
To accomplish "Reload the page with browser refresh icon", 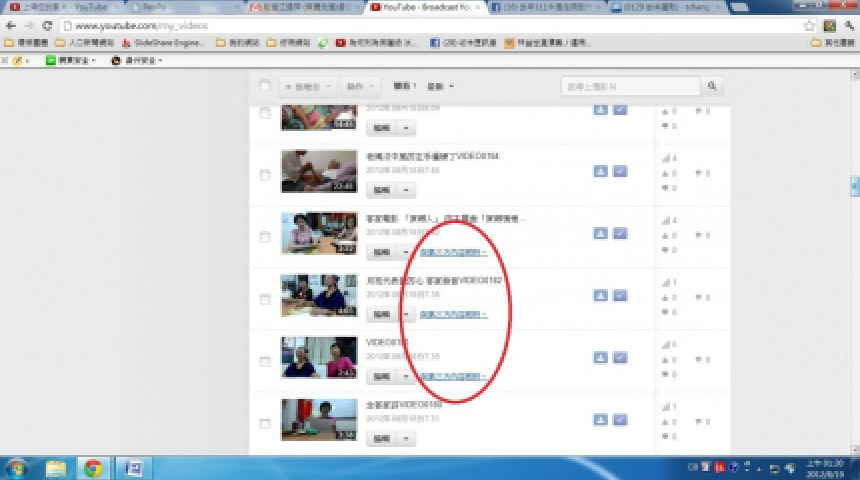I will click(x=47, y=25).
